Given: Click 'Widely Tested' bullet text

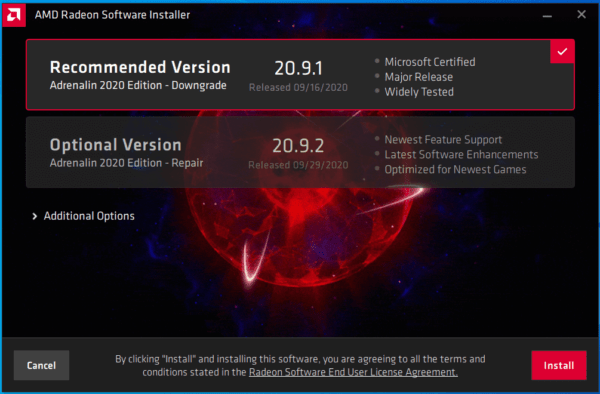Looking at the screenshot, I should pos(419,92).
